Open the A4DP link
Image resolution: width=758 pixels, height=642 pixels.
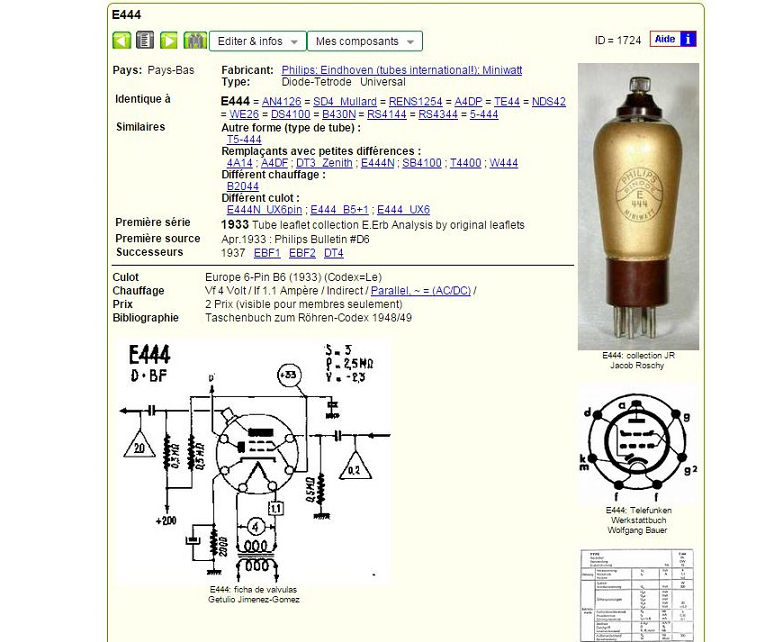coord(468,102)
